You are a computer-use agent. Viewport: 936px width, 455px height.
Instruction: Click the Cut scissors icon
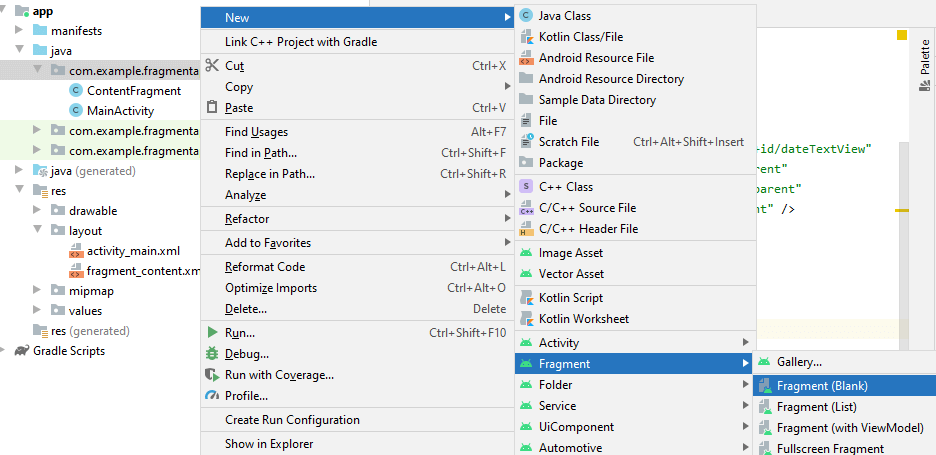pyautogui.click(x=211, y=65)
